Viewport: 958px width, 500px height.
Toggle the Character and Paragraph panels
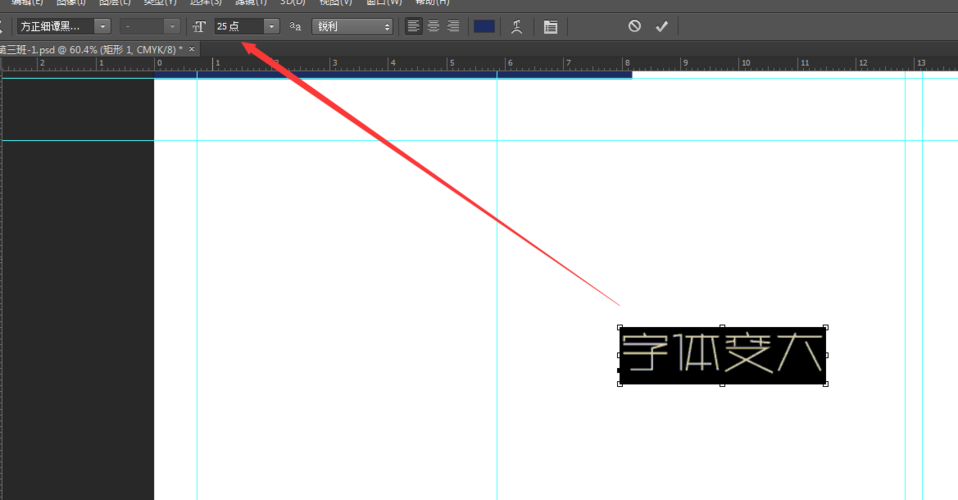(550, 27)
